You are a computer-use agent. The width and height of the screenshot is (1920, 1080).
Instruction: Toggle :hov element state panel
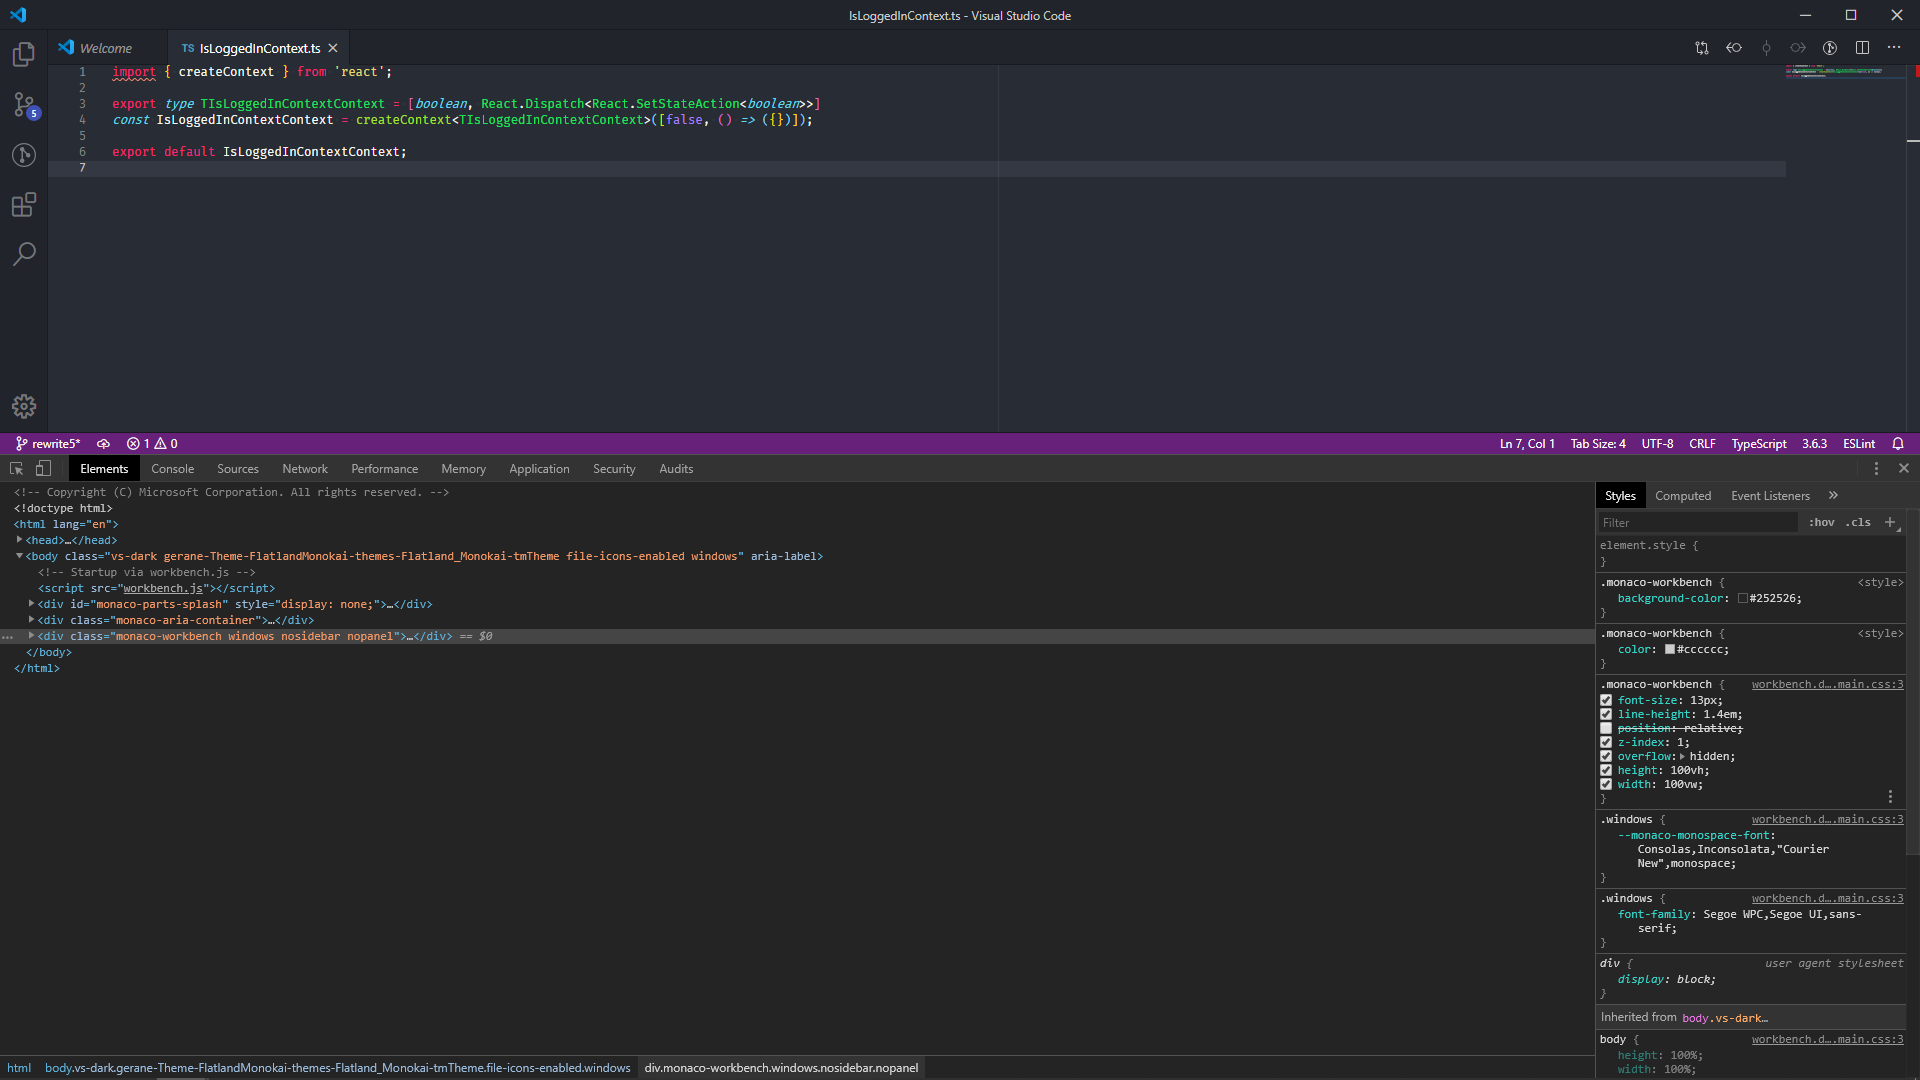point(1821,522)
